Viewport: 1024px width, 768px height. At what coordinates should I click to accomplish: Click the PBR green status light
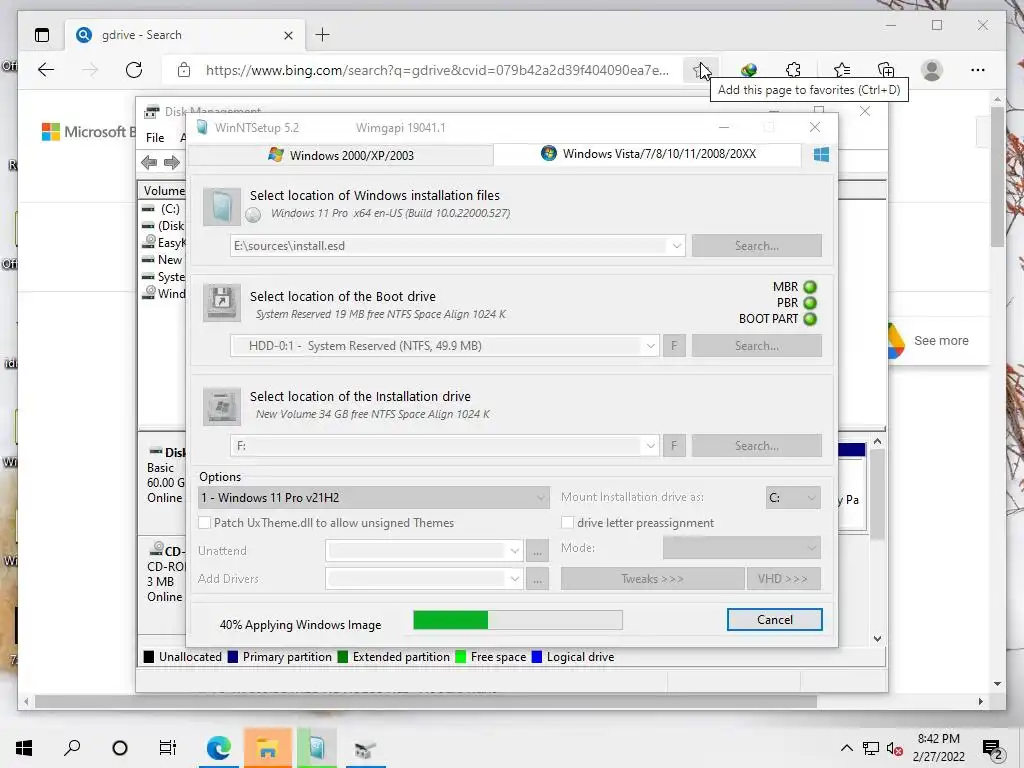point(810,303)
